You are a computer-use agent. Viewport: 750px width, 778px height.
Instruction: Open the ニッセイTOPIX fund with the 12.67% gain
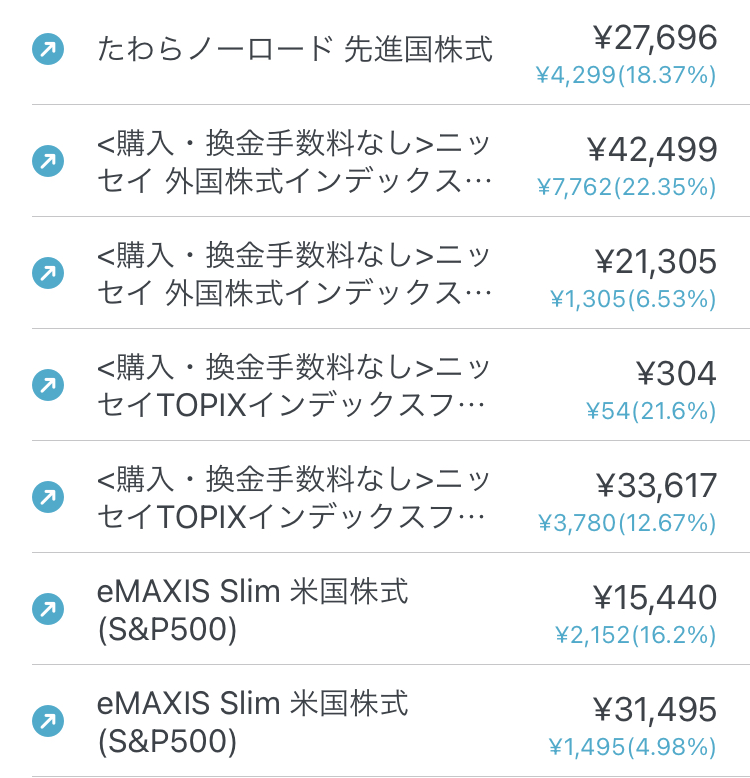293,498
